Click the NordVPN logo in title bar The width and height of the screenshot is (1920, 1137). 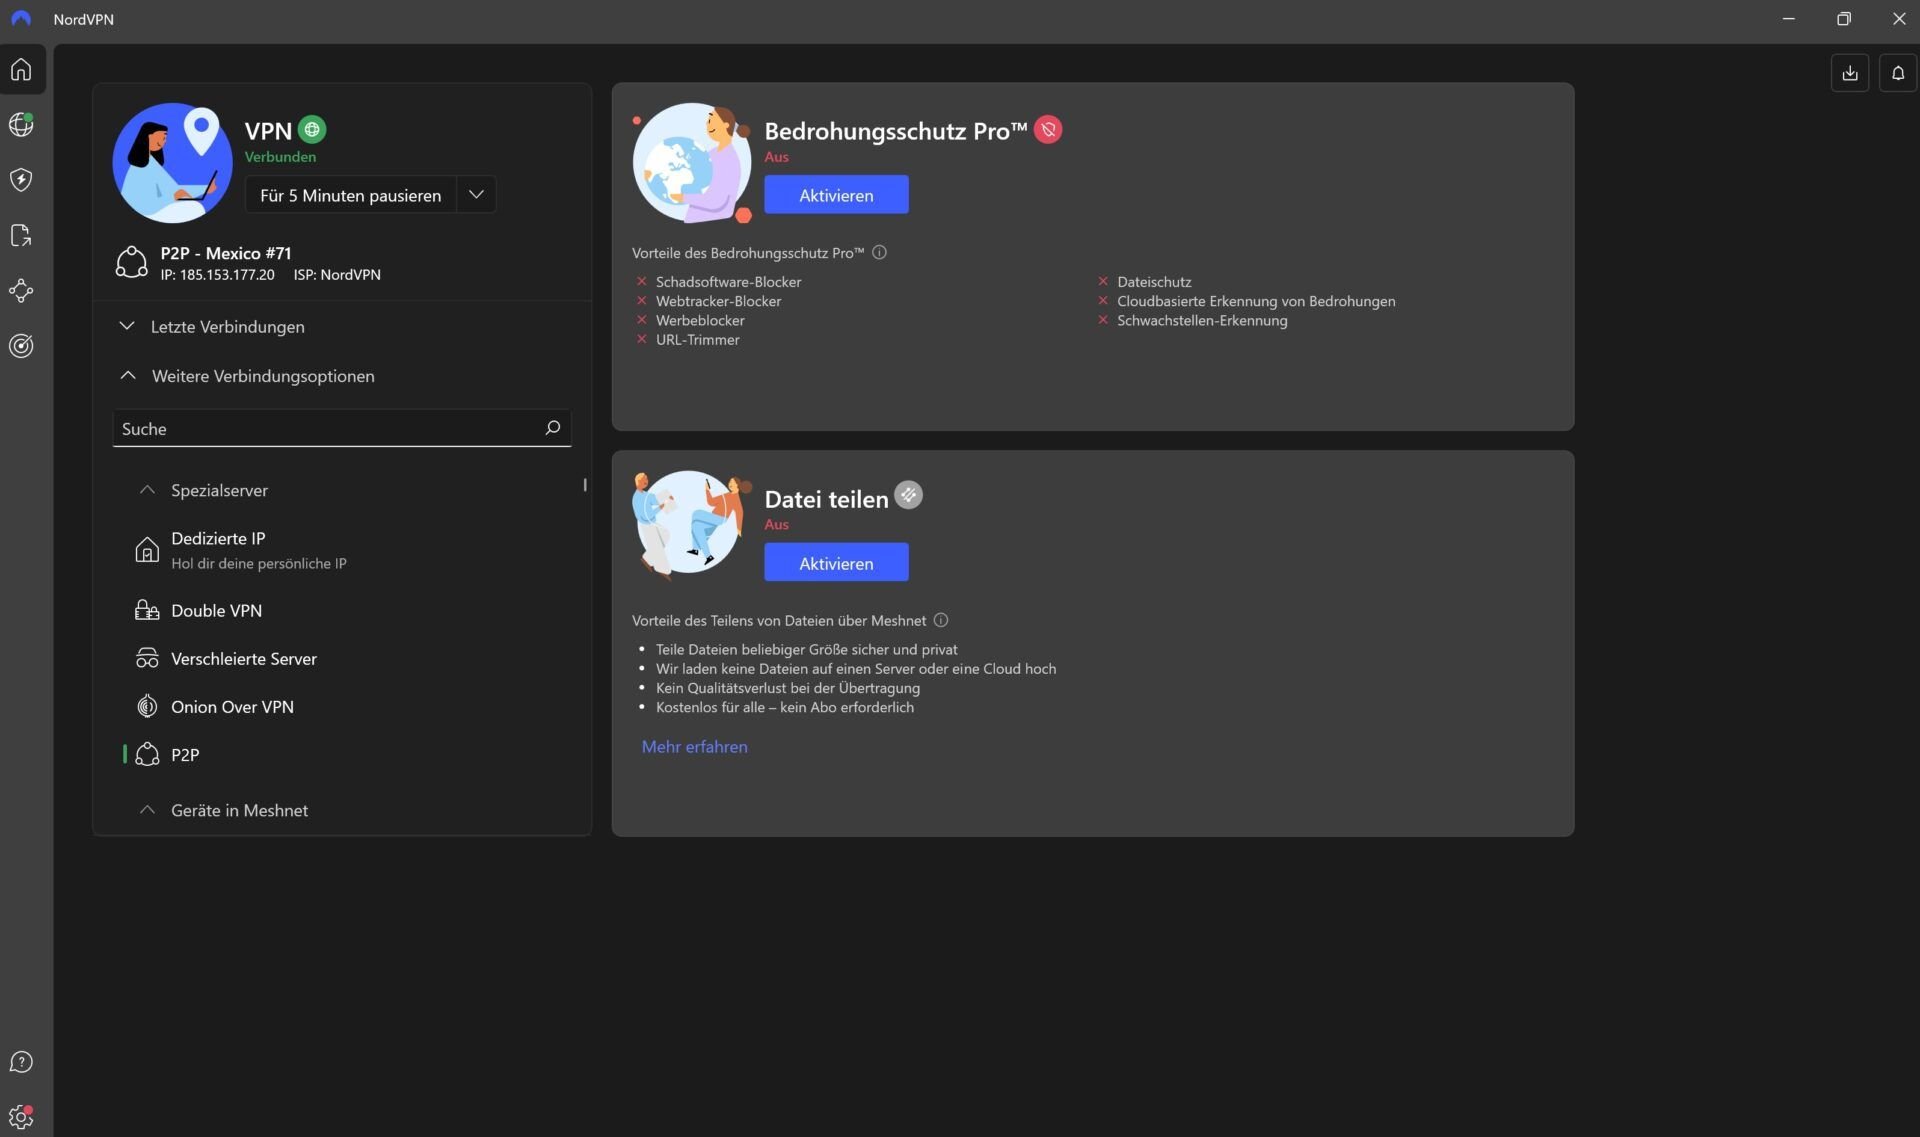21,19
